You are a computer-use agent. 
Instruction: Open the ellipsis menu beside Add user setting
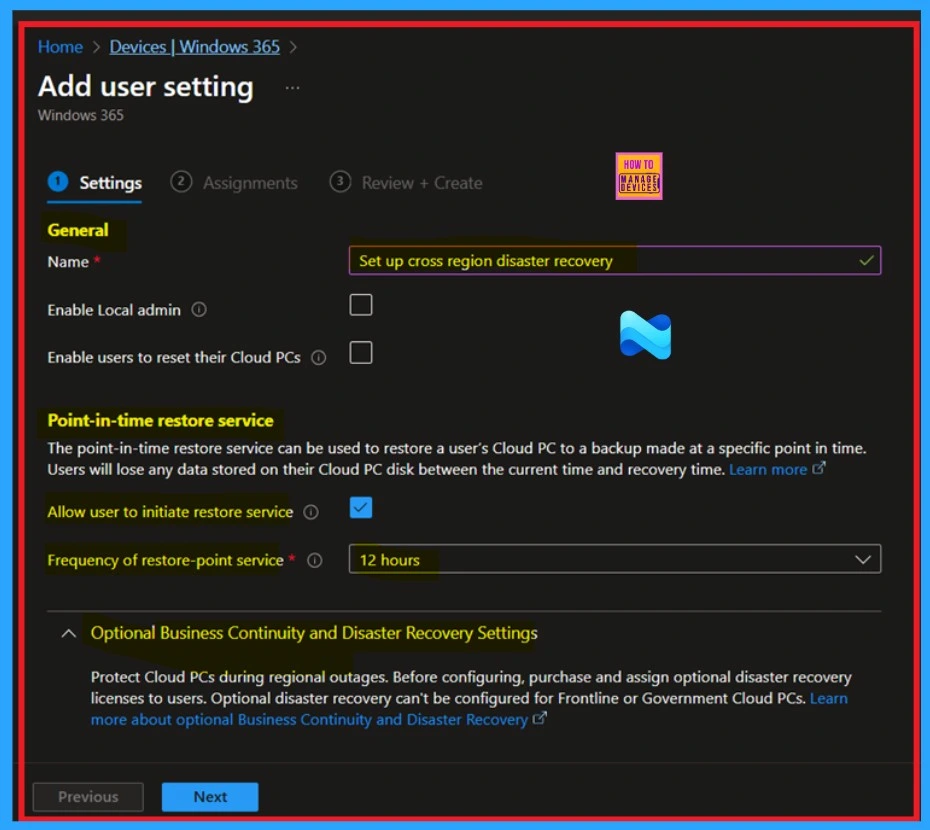292,88
